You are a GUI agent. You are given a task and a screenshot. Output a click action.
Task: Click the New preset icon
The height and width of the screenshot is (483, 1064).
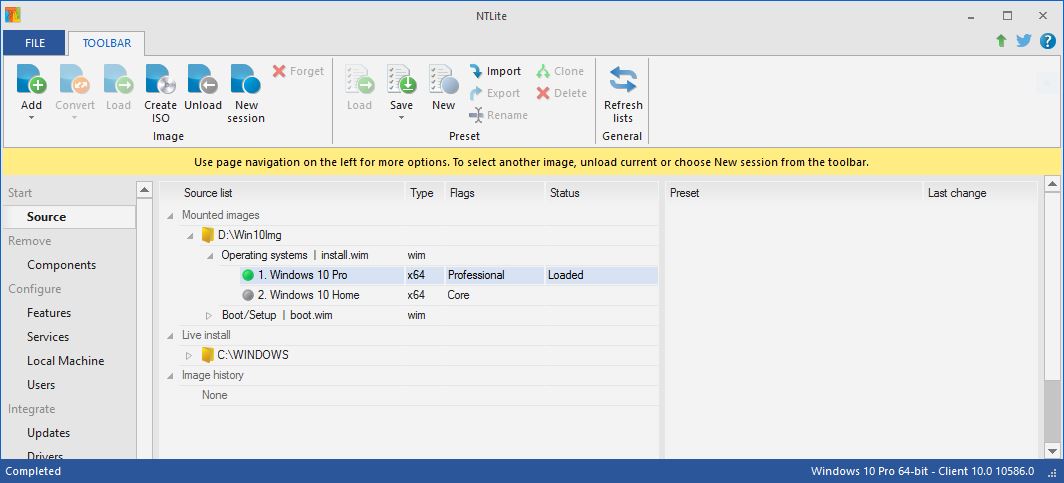444,79
